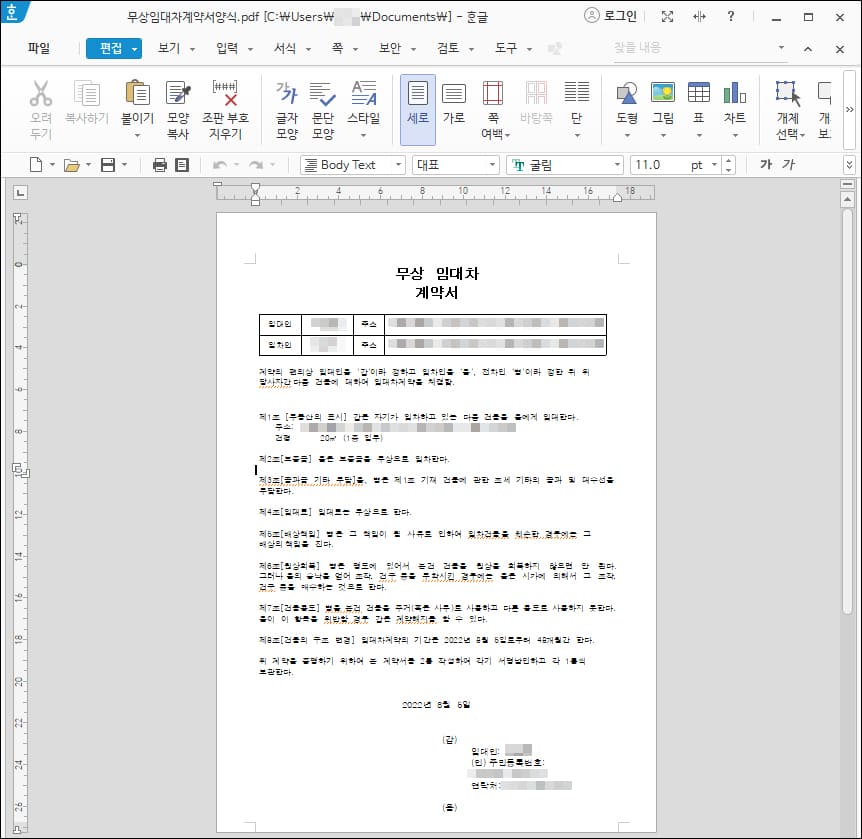The image size is (862, 839).
Task: Expand the 표 dropdown arrow
Action: (699, 135)
